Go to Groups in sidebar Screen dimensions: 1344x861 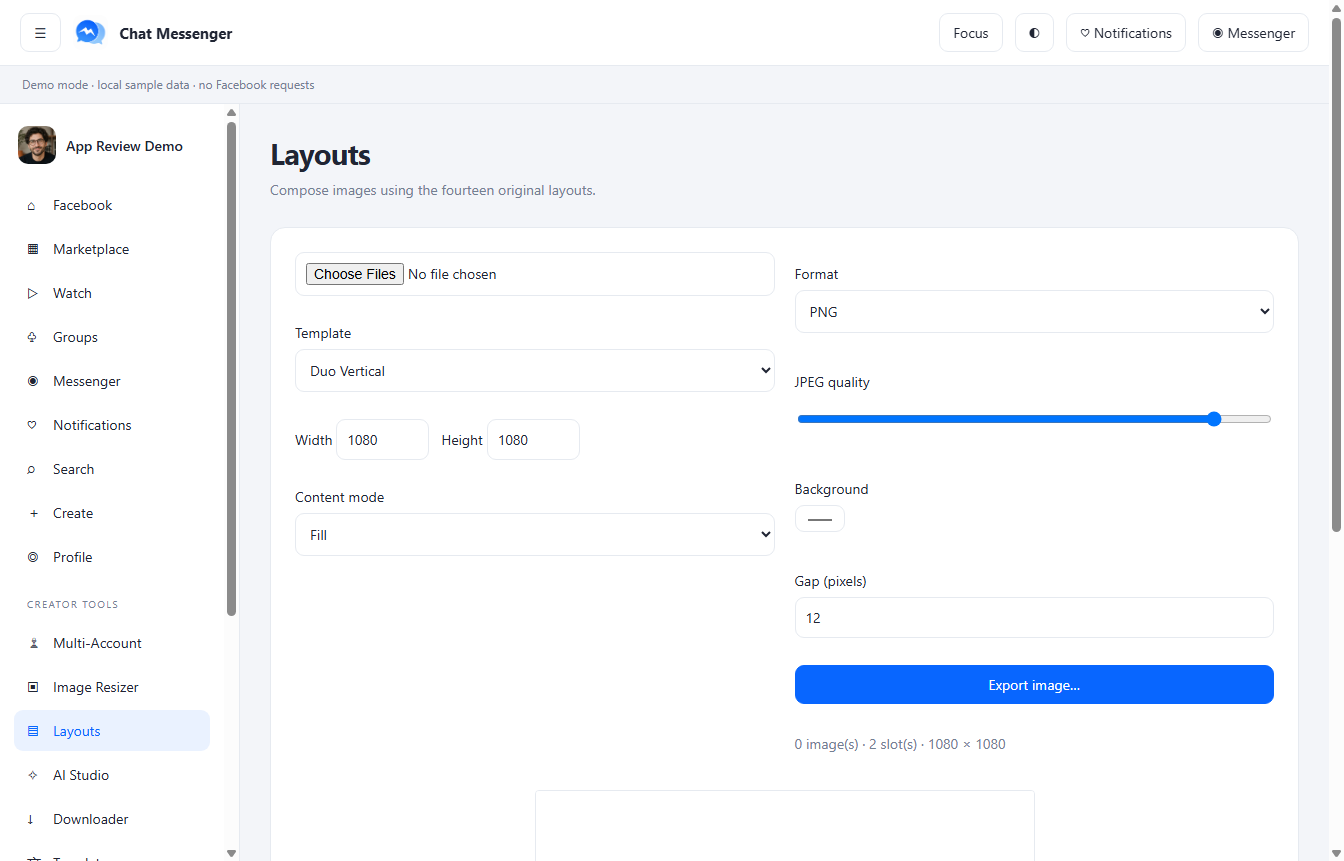point(112,337)
